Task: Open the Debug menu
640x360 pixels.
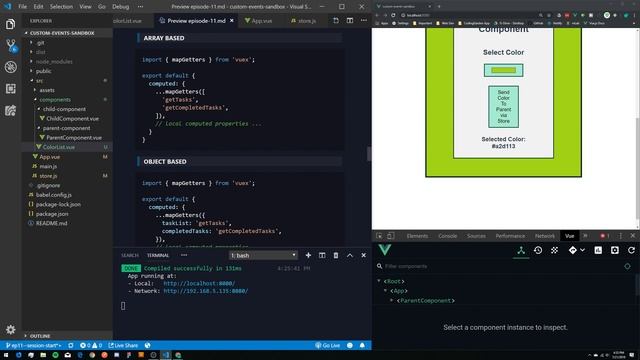Action: click(x=120, y=7)
